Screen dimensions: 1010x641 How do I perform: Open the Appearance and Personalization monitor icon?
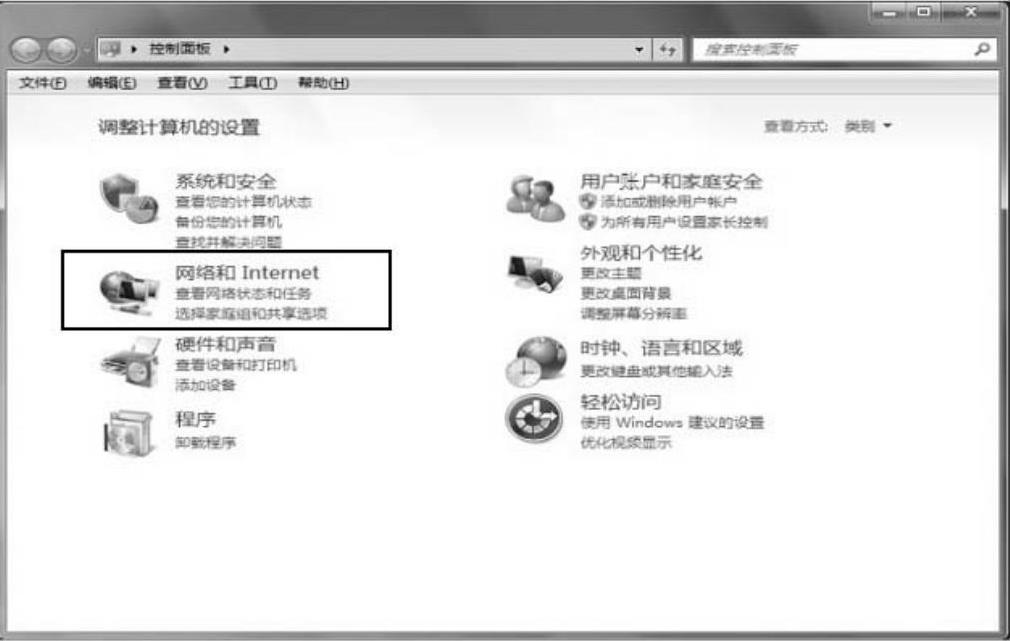point(535,274)
